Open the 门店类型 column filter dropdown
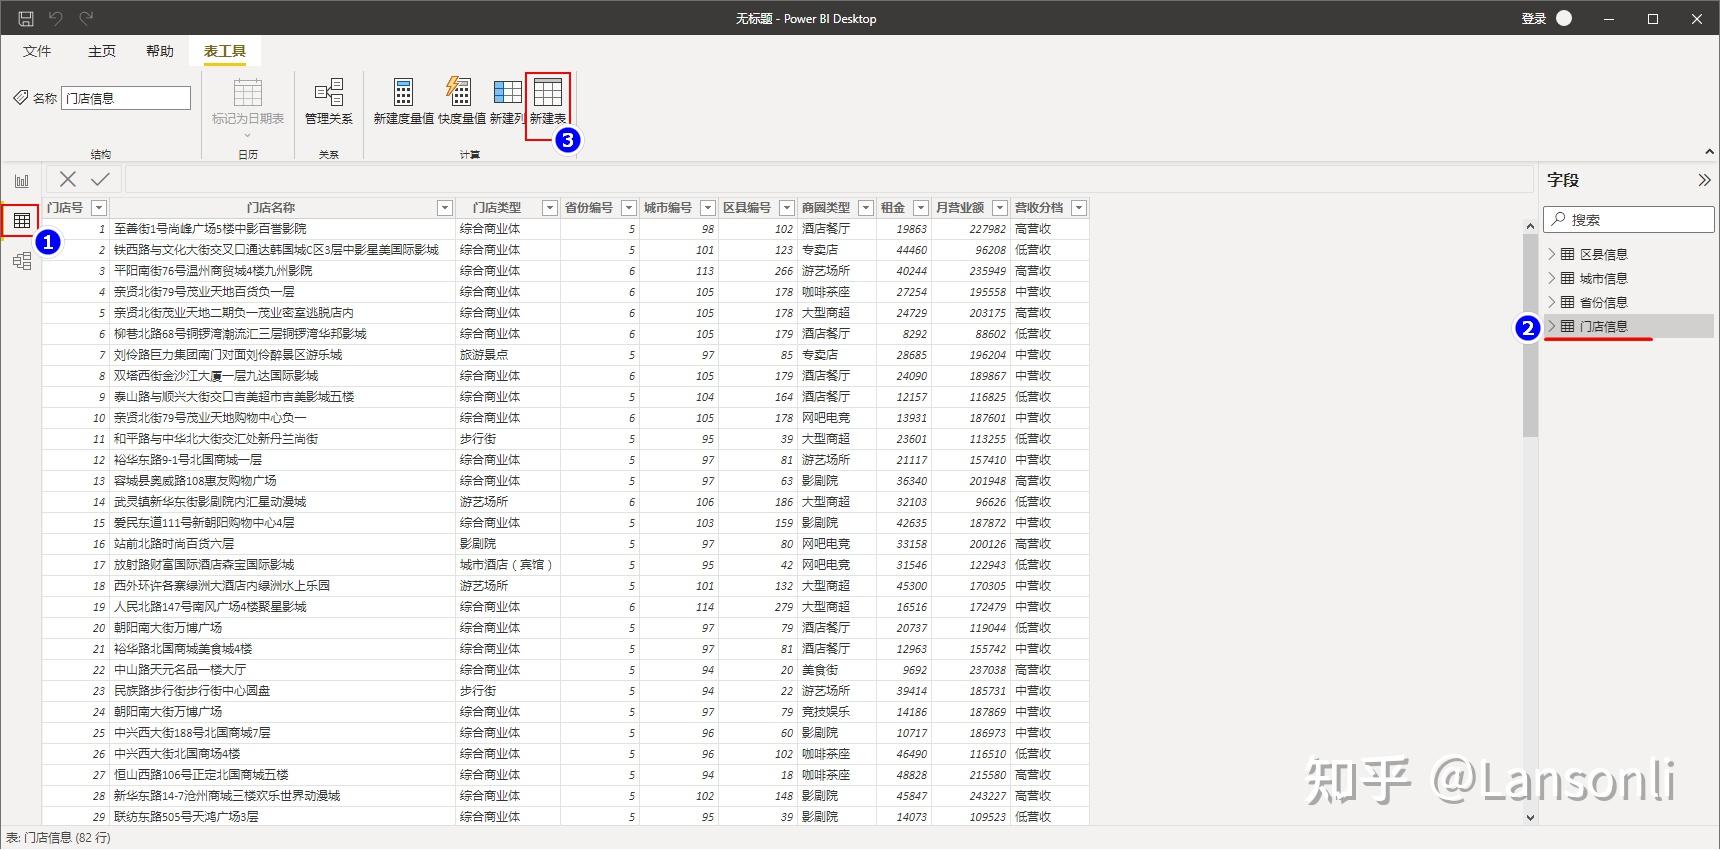Image resolution: width=1720 pixels, height=850 pixels. (x=549, y=208)
